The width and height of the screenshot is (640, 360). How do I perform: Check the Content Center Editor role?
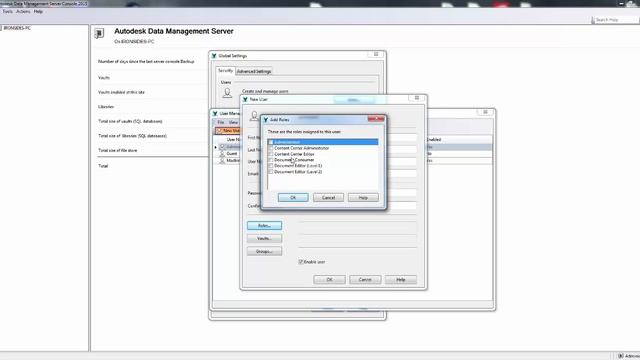(x=271, y=154)
